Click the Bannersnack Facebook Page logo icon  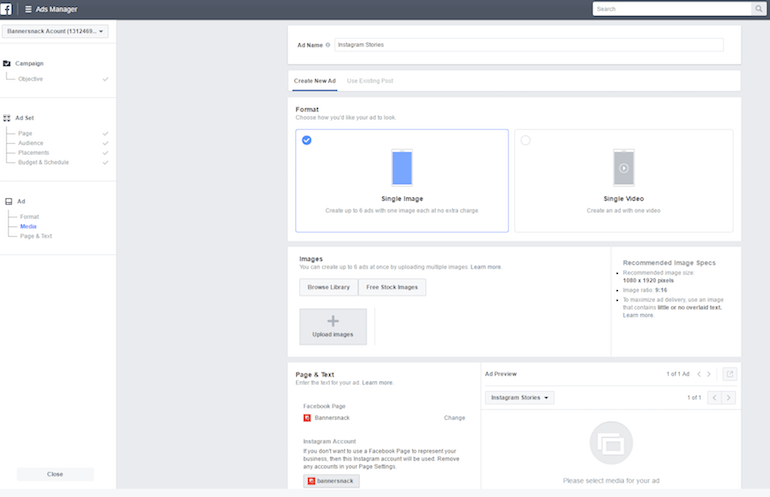point(307,418)
